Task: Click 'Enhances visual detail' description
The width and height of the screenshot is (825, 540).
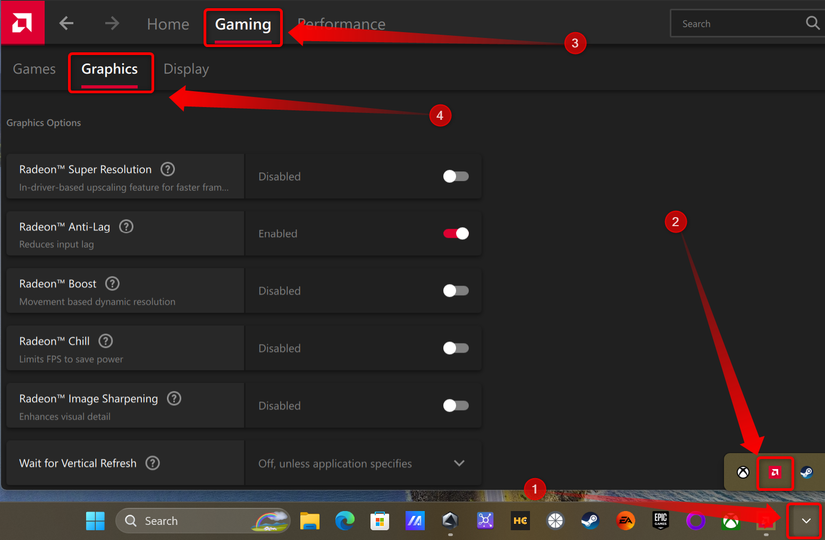Action: click(65, 416)
